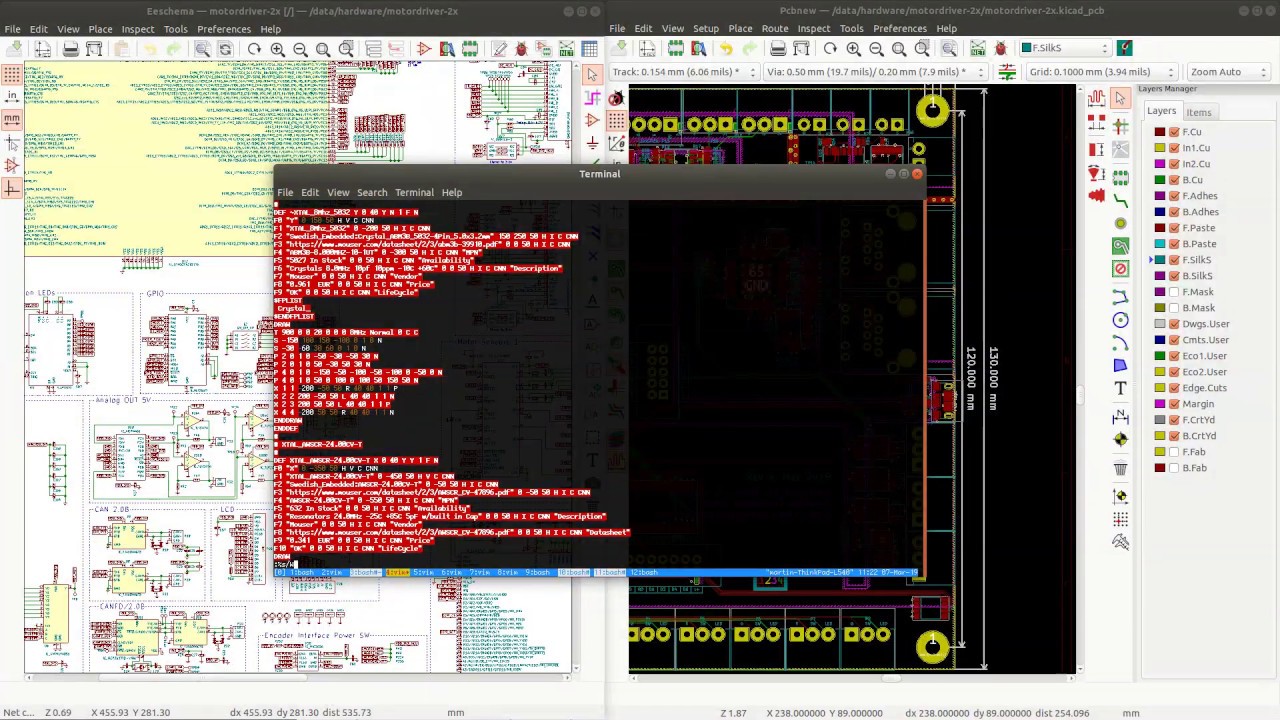Select the Add keepout area tool in Pcbnew
1280x720 pixels.
[1120, 269]
